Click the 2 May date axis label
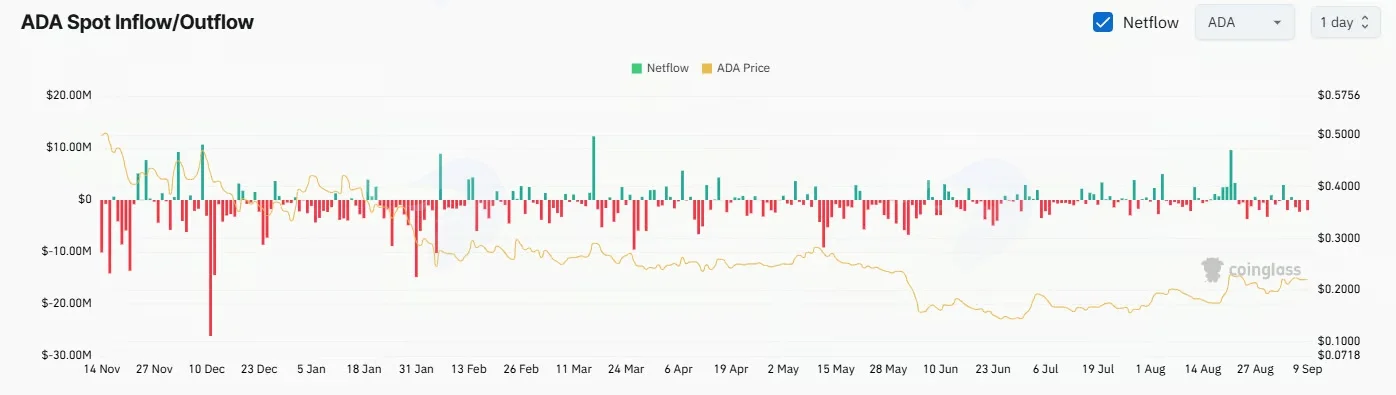 pyautogui.click(x=782, y=369)
